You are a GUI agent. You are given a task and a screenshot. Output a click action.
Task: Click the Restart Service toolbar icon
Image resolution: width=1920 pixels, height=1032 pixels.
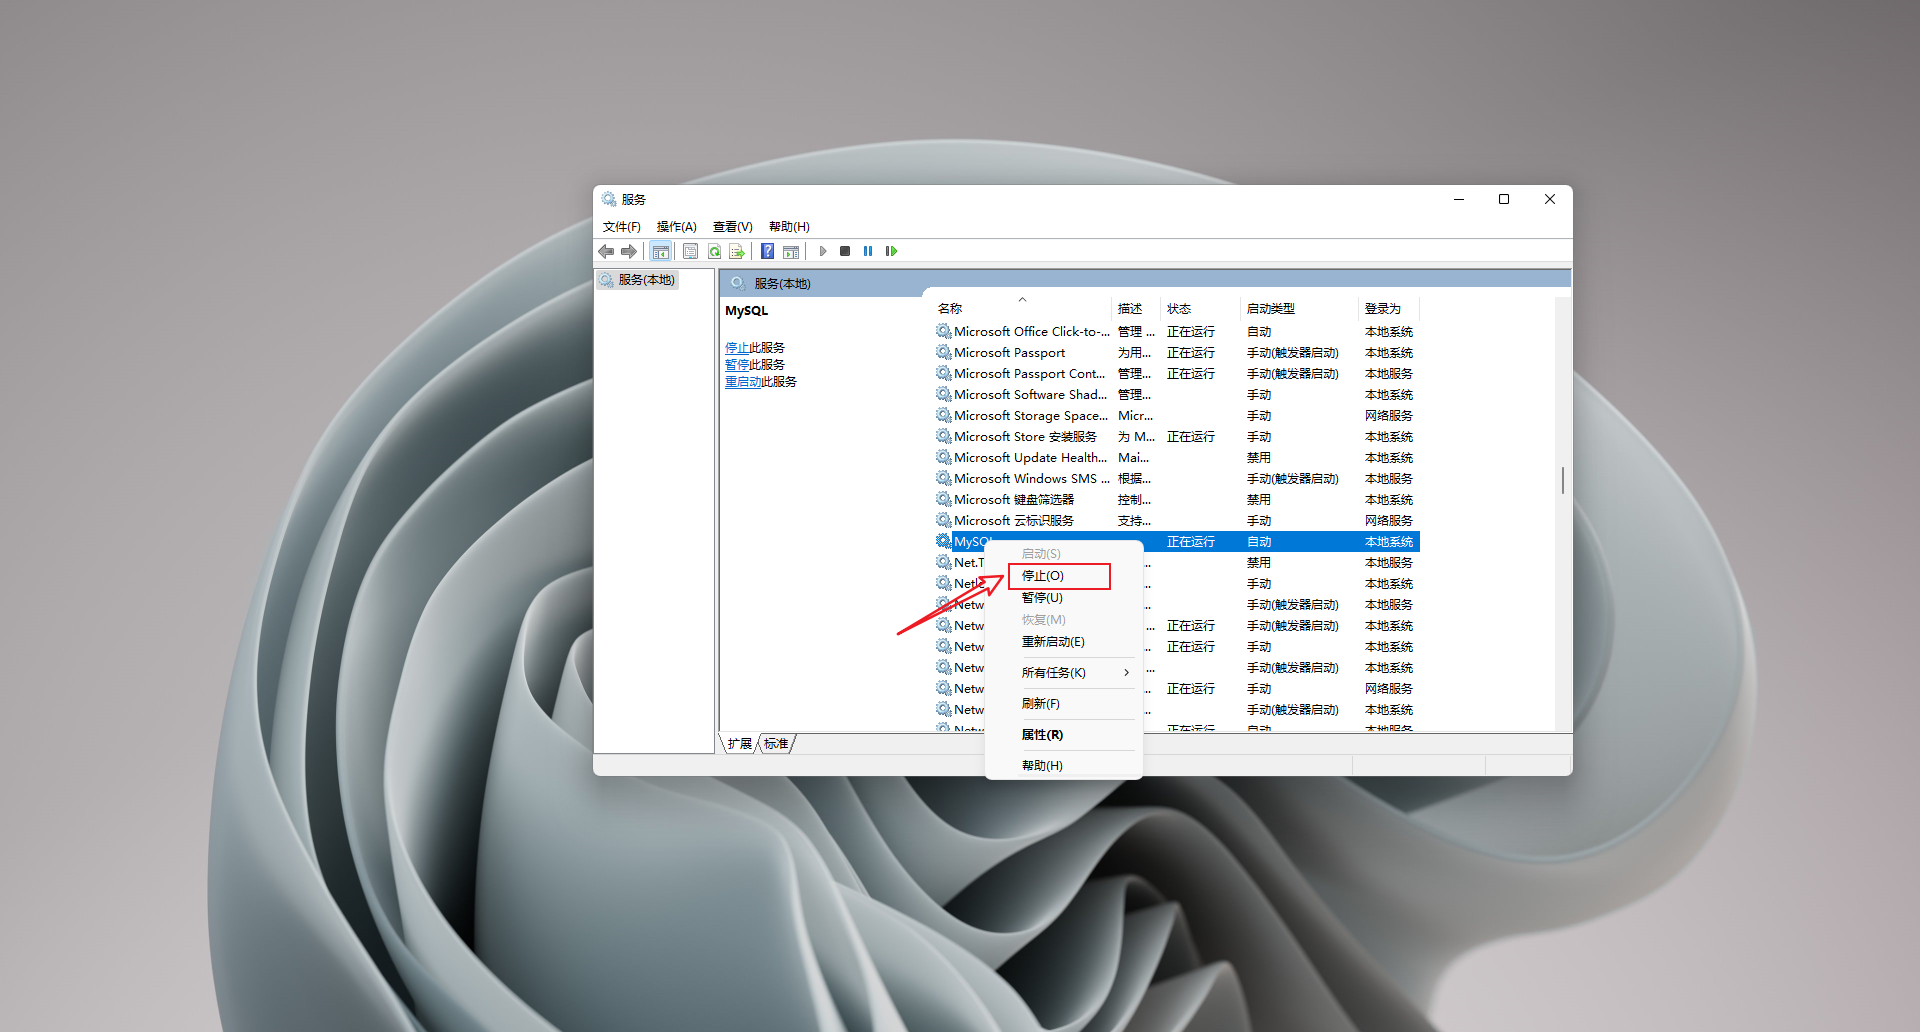[x=891, y=251]
